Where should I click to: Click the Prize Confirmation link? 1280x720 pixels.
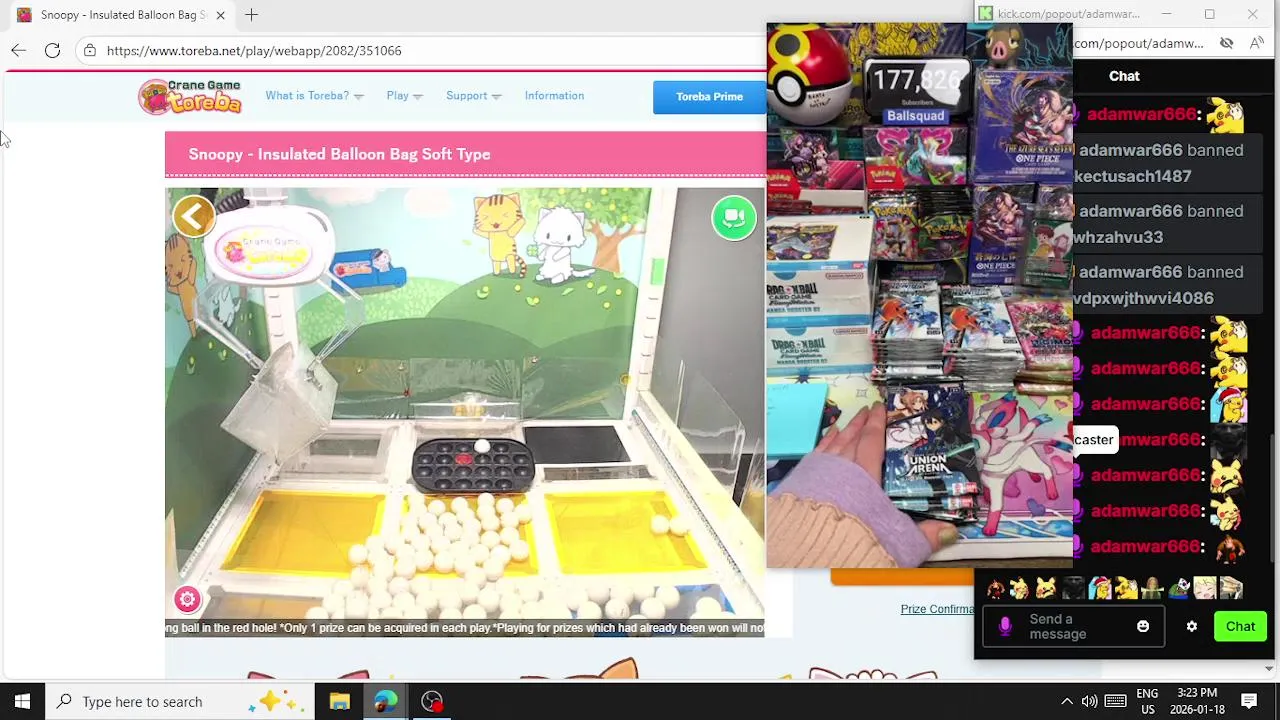937,609
